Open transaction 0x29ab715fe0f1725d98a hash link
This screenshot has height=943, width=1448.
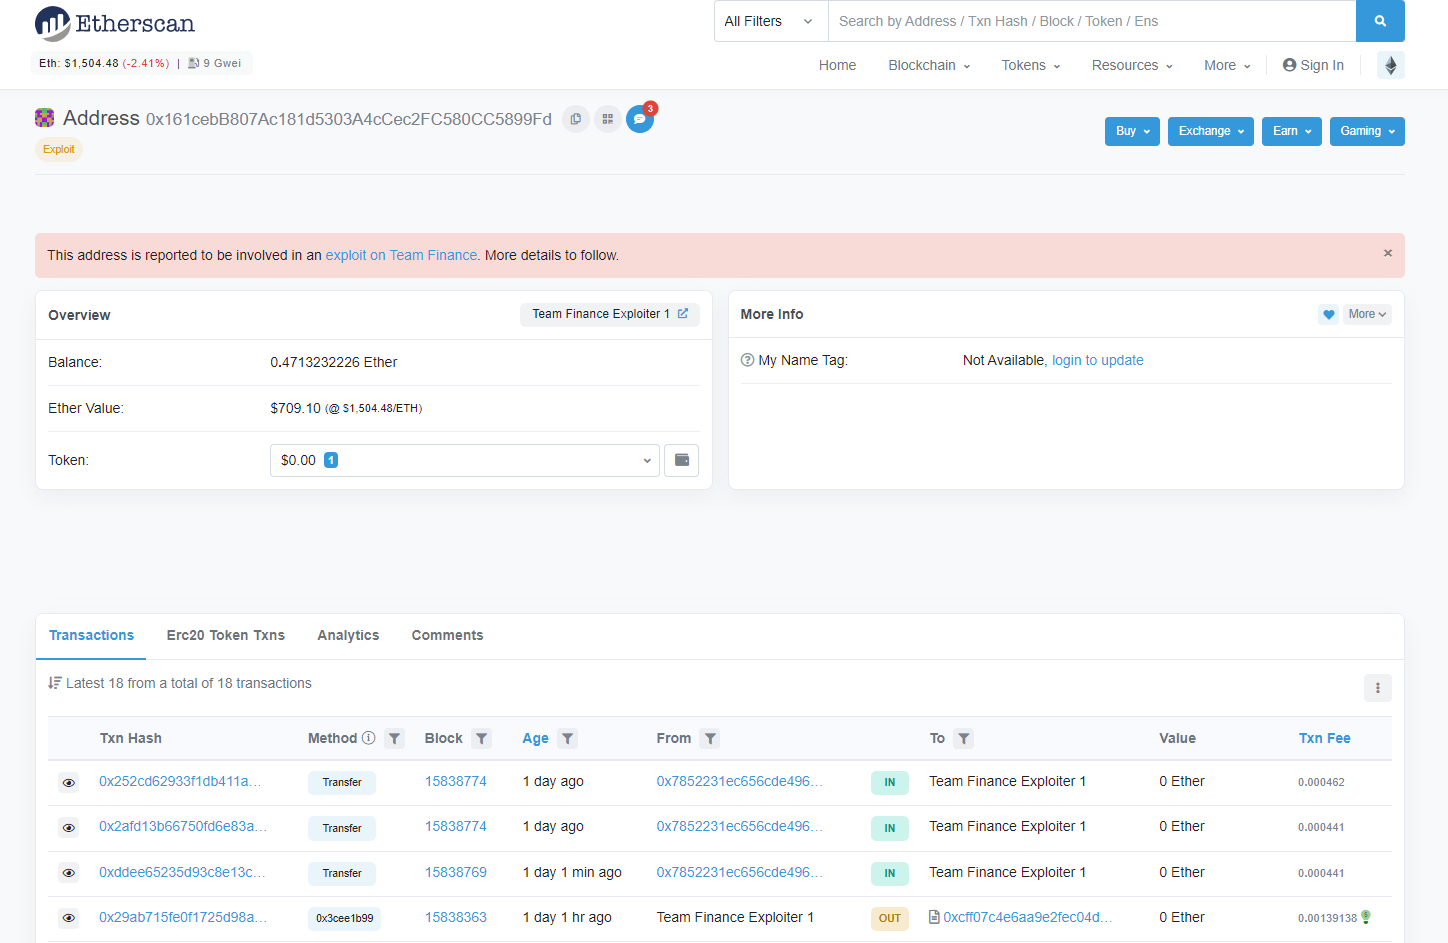[x=183, y=917]
